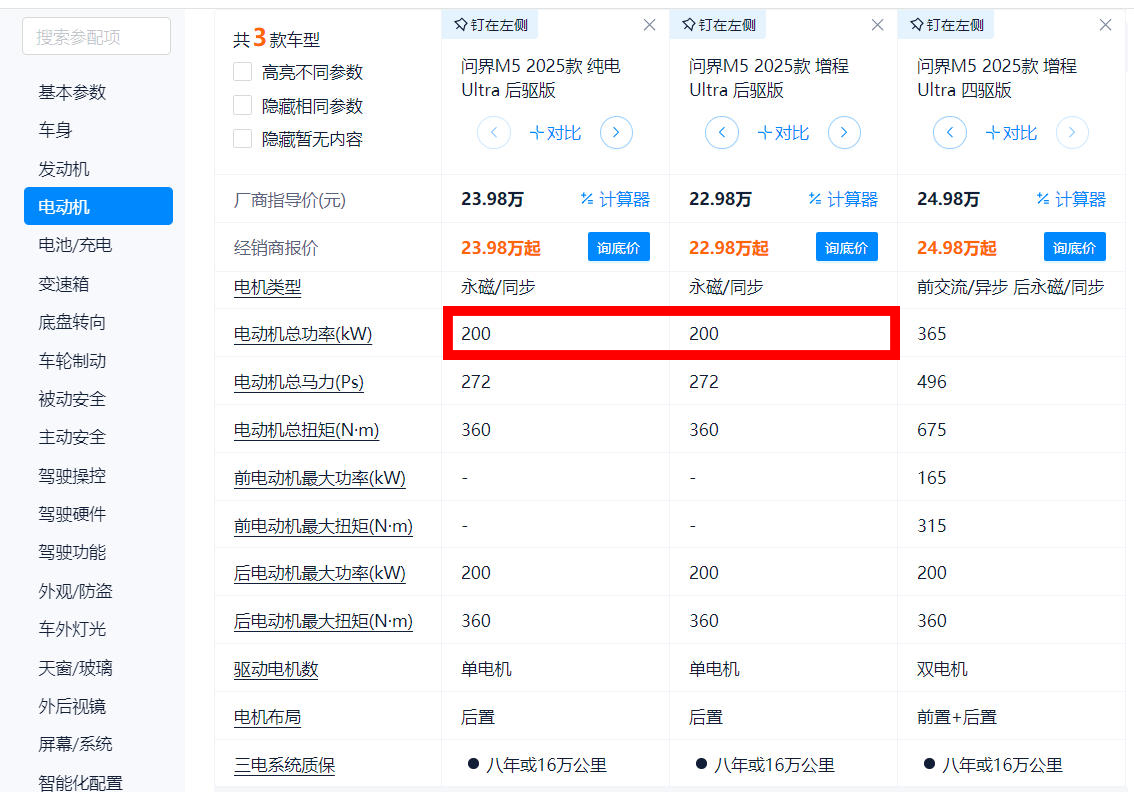Go to 基本参数 section
Image resolution: width=1134 pixels, height=792 pixels.
(72, 92)
